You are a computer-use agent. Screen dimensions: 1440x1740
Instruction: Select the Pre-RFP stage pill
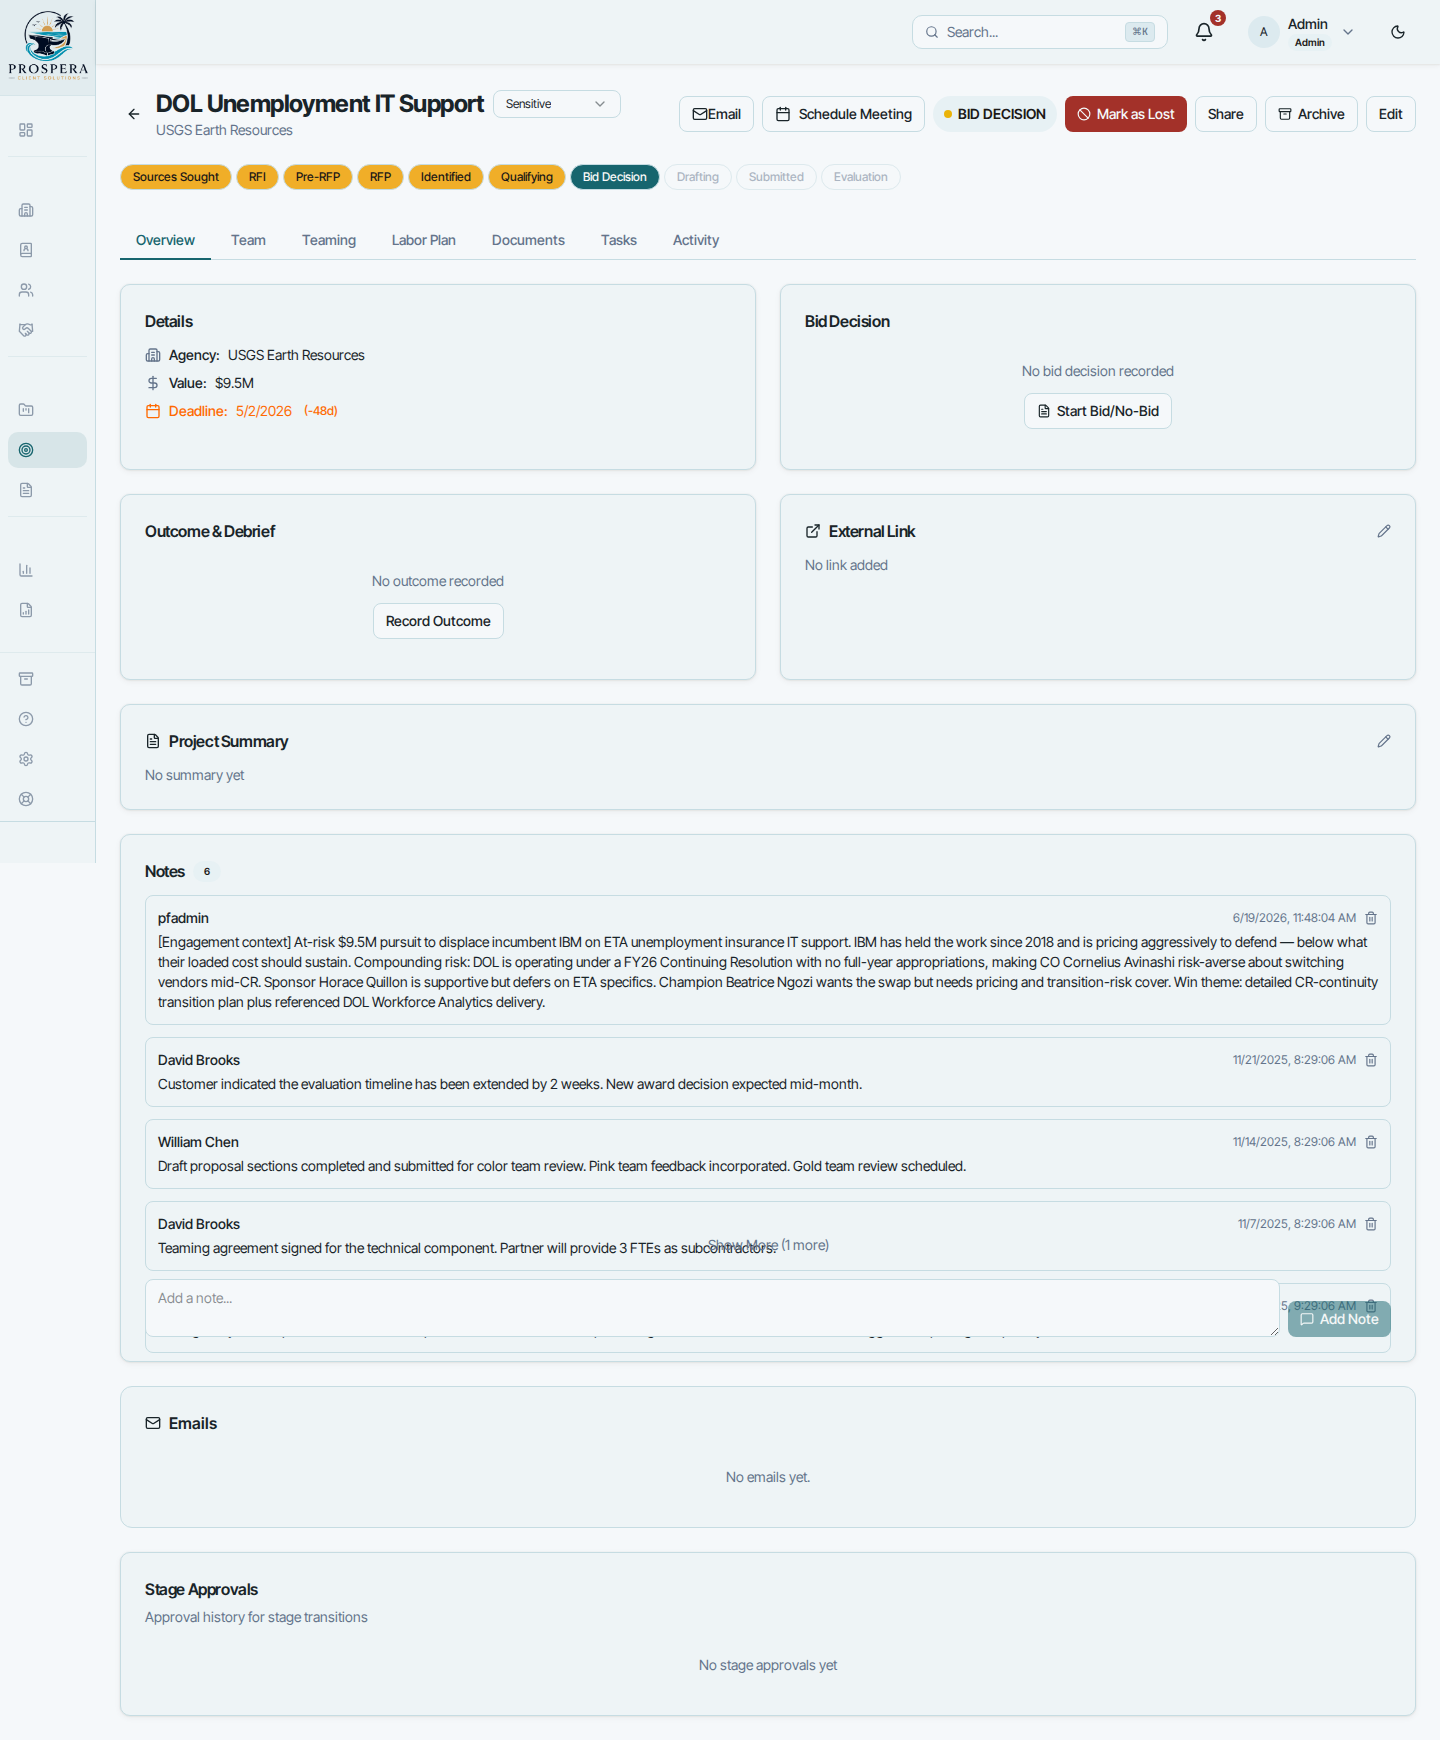tap(318, 177)
